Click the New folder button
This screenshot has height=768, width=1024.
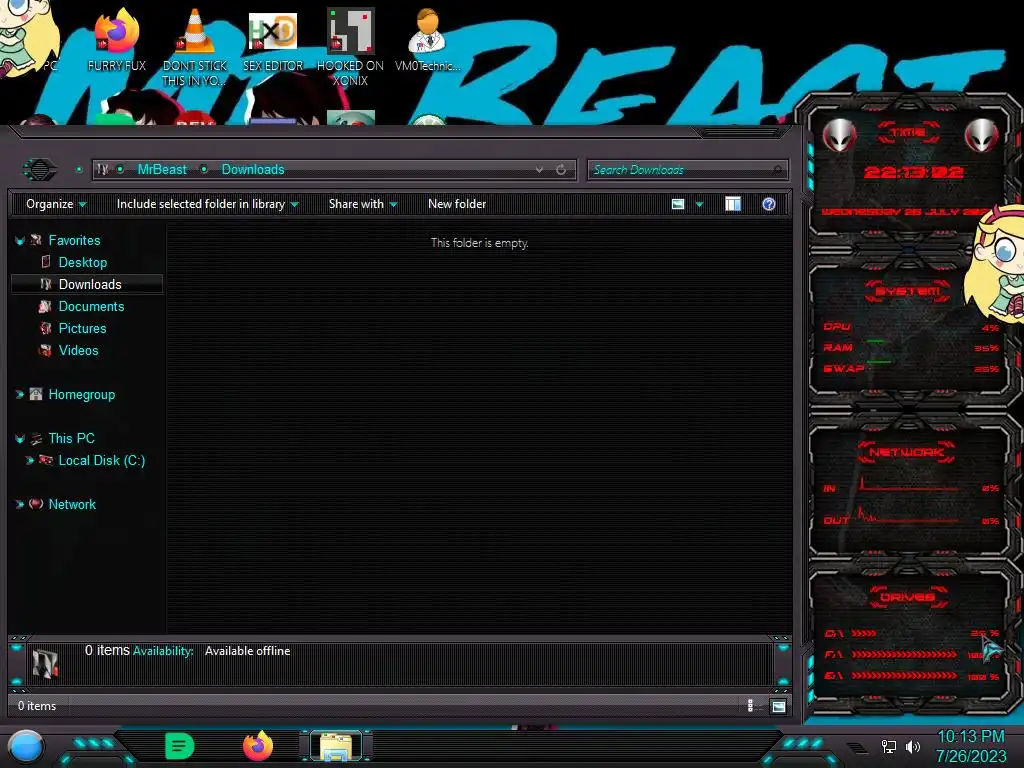coord(457,204)
